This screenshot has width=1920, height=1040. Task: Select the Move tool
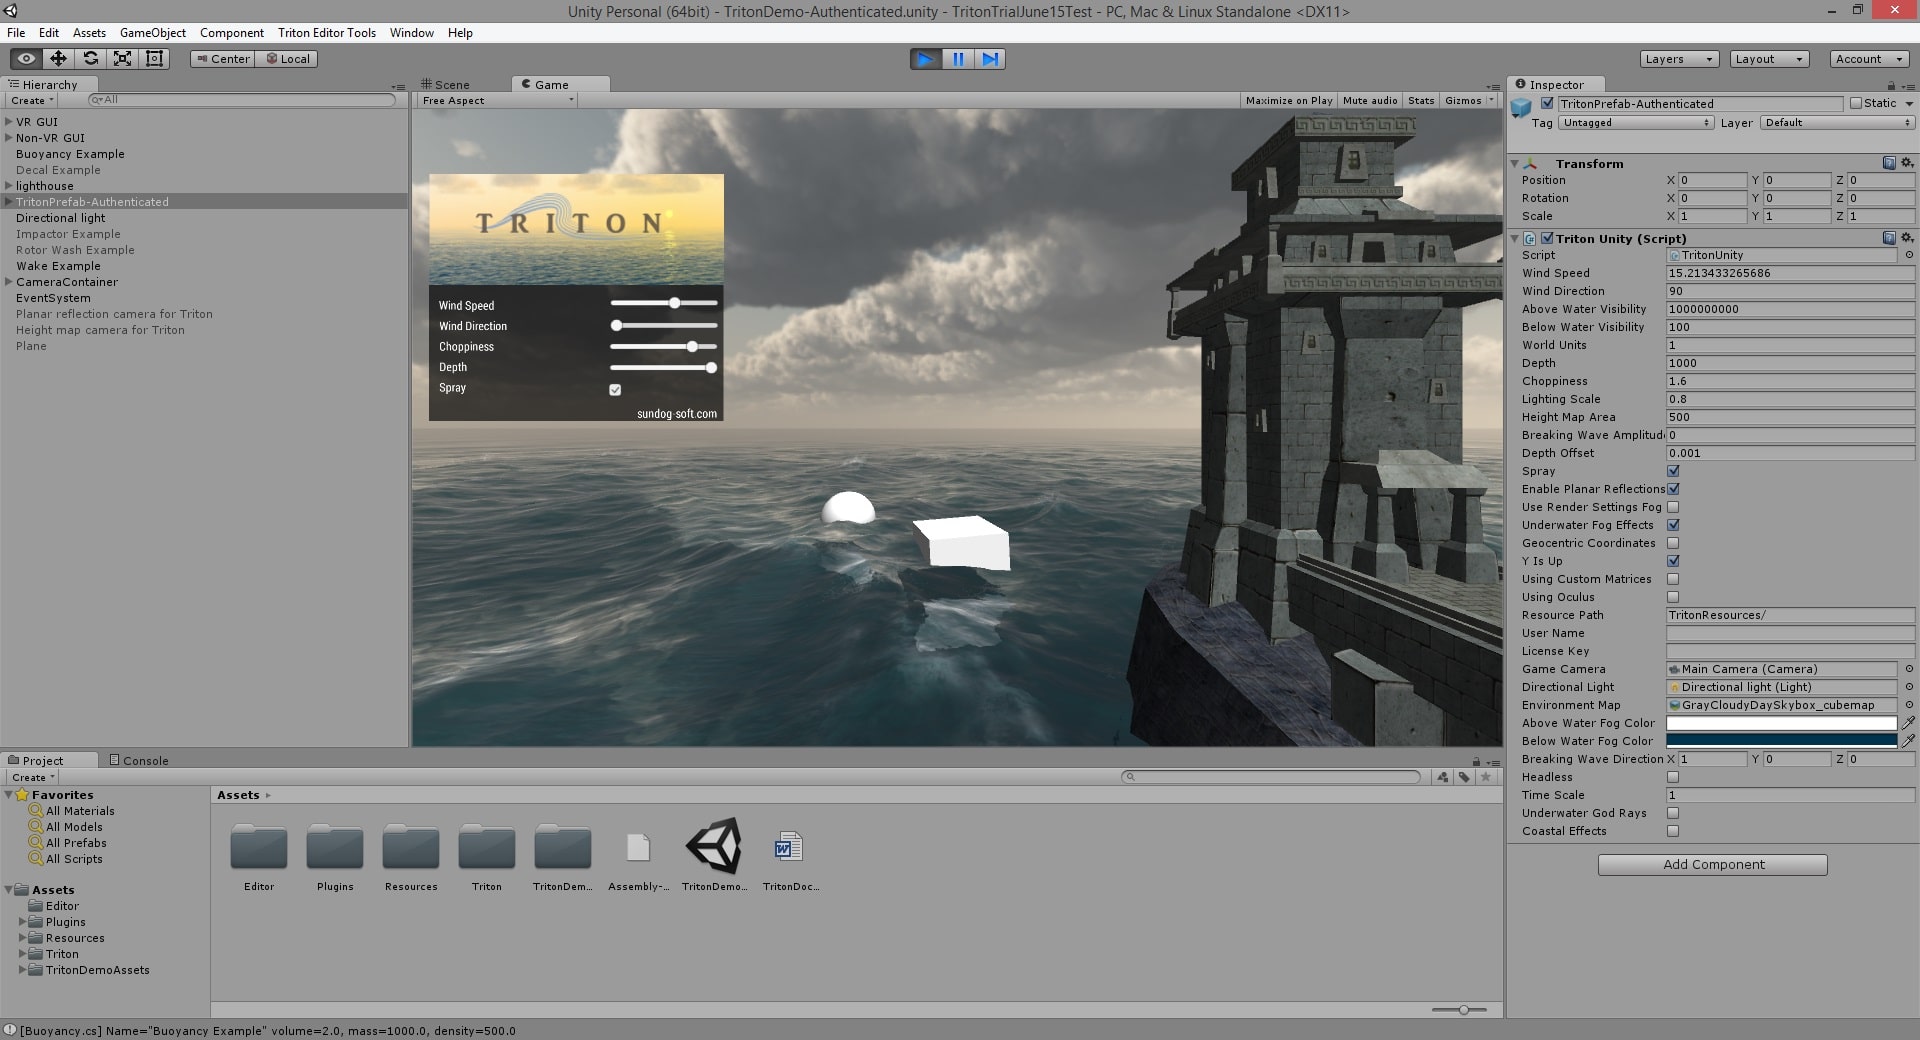click(x=58, y=59)
